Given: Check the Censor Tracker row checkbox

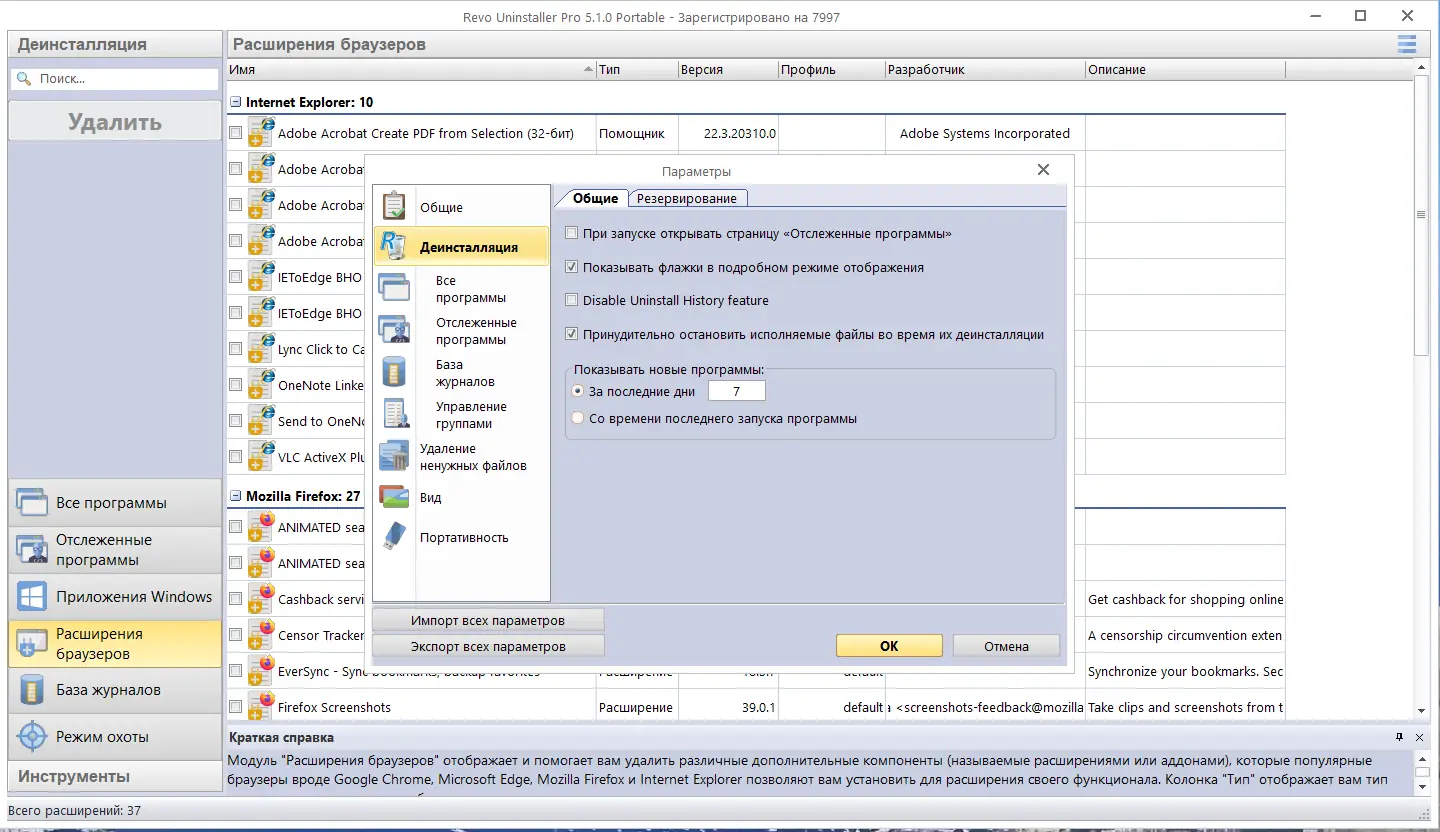Looking at the screenshot, I should pos(235,635).
